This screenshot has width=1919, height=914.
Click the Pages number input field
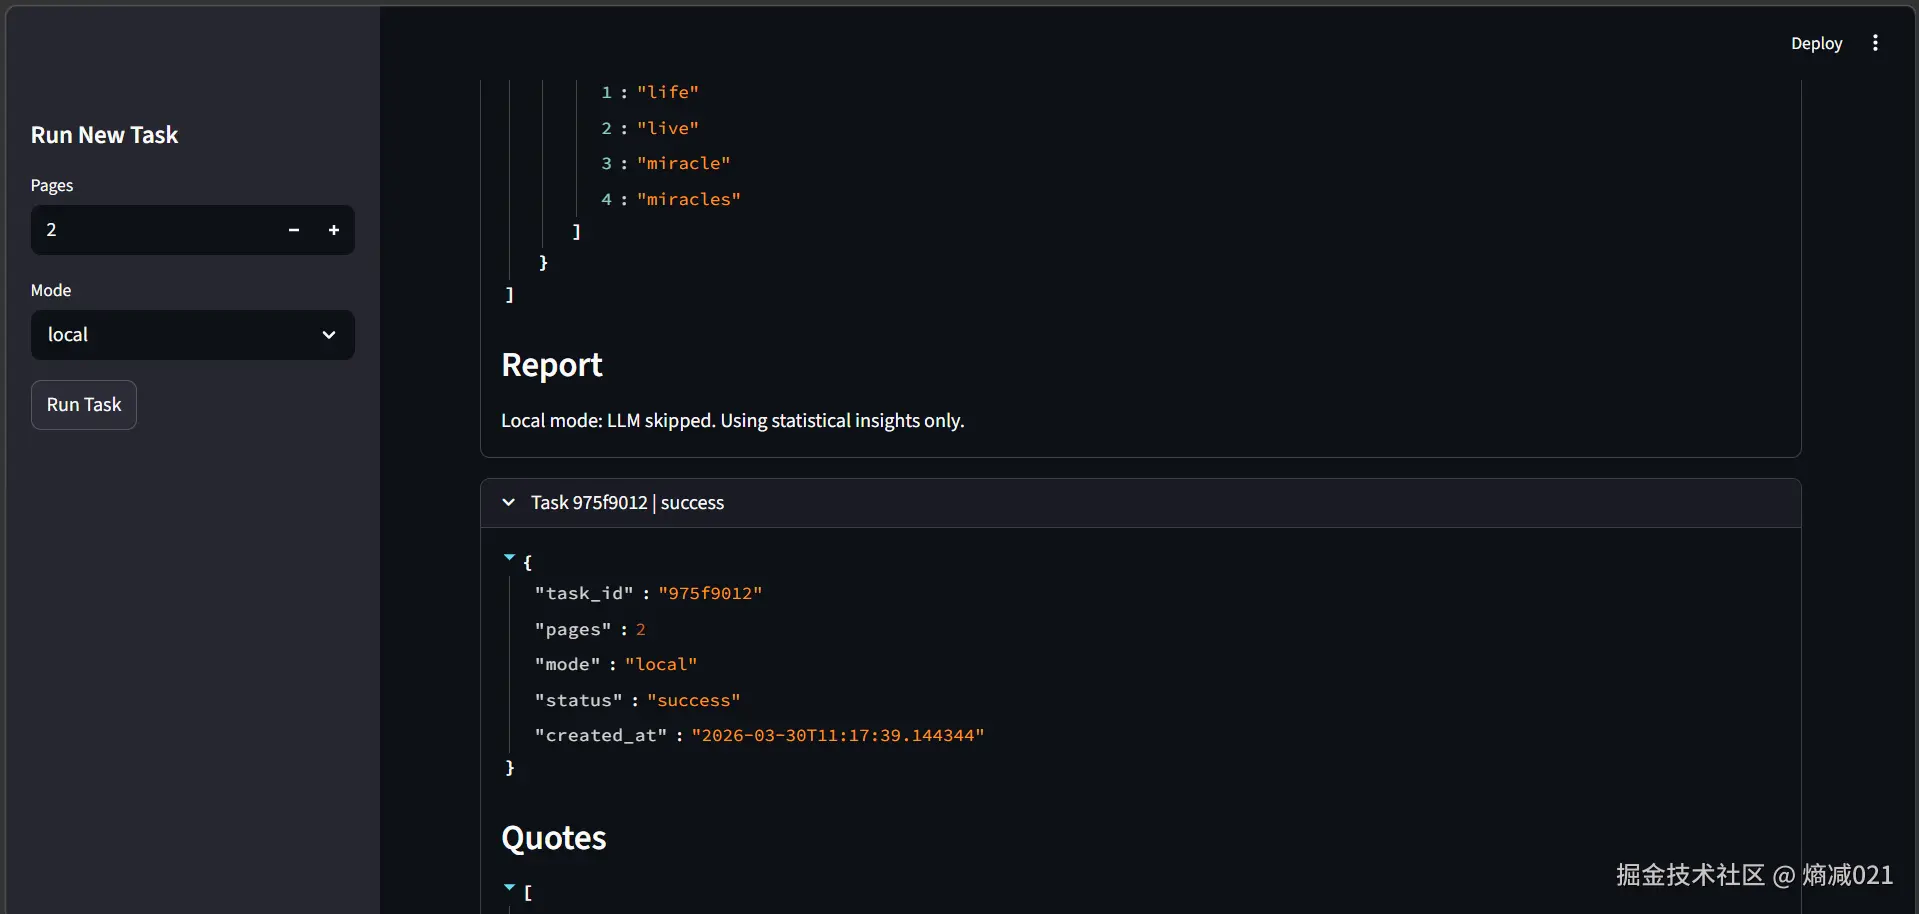click(x=150, y=230)
